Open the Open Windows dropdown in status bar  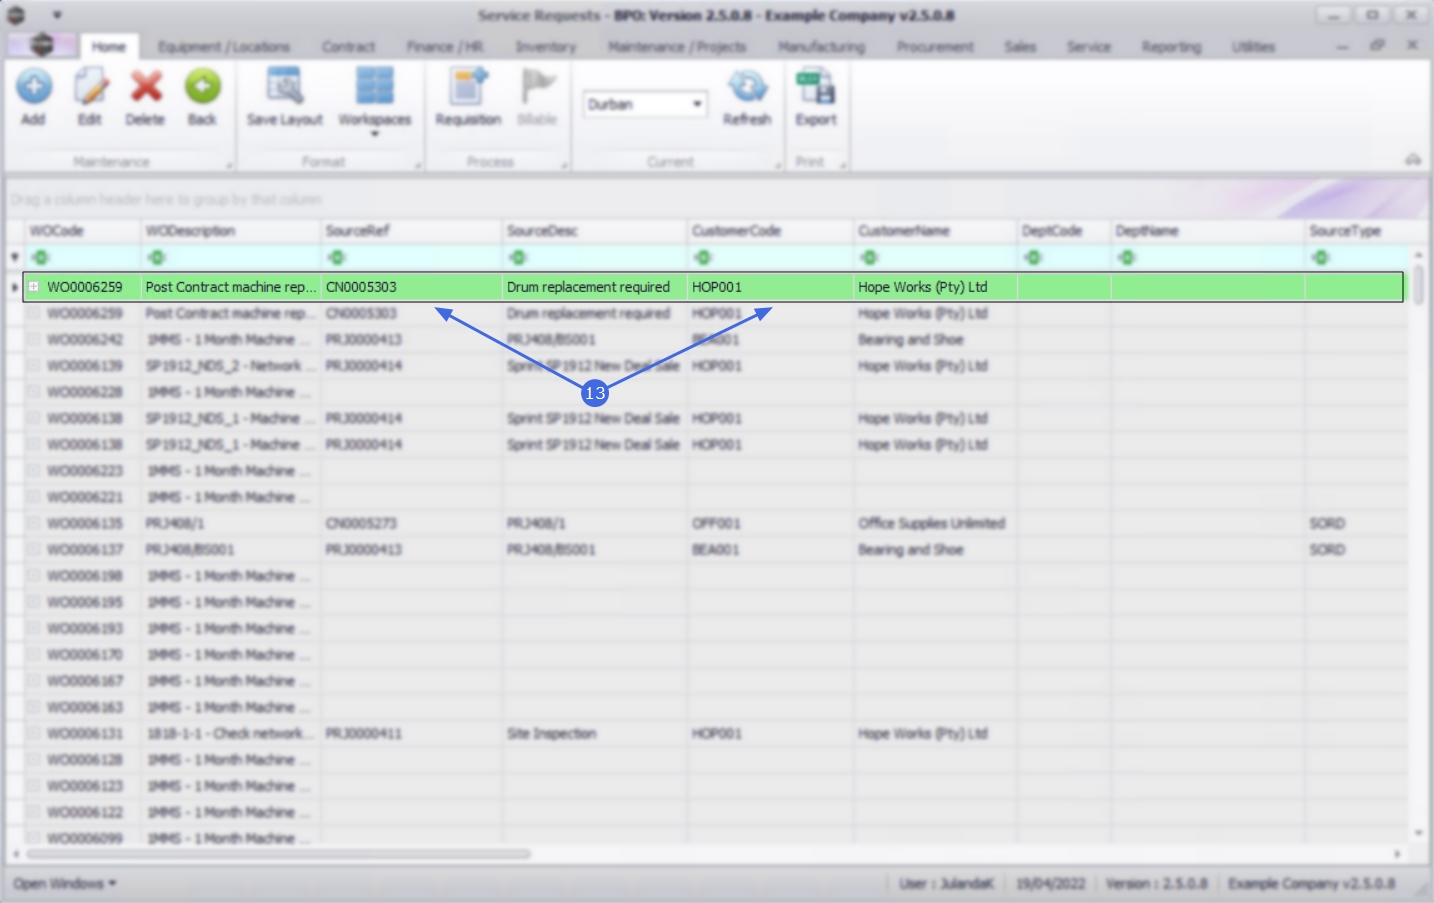(65, 884)
